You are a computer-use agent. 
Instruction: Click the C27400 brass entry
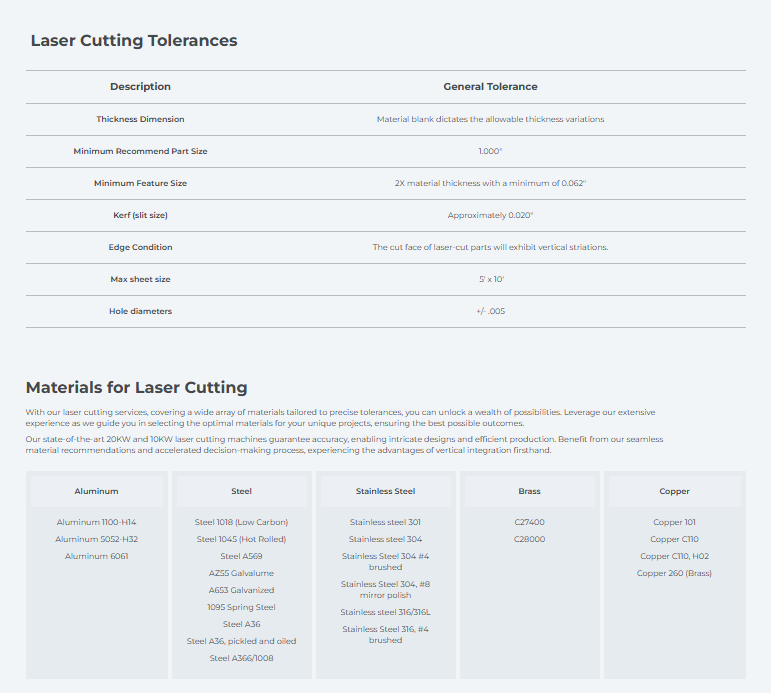click(530, 522)
